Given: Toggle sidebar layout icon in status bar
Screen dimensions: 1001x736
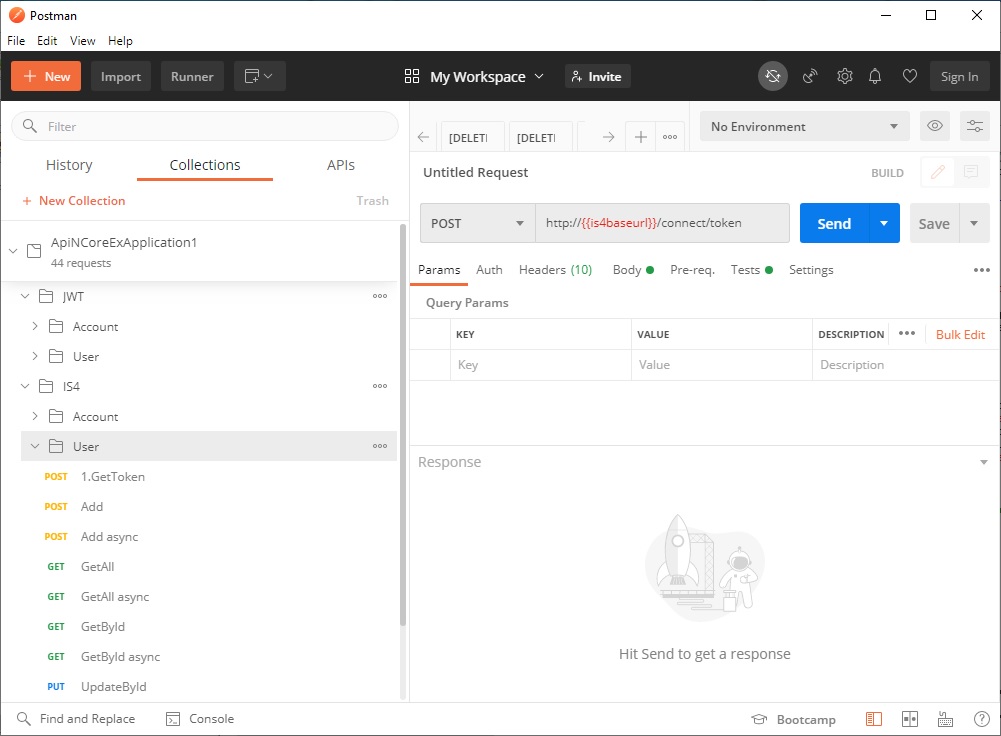Looking at the screenshot, I should click(873, 719).
